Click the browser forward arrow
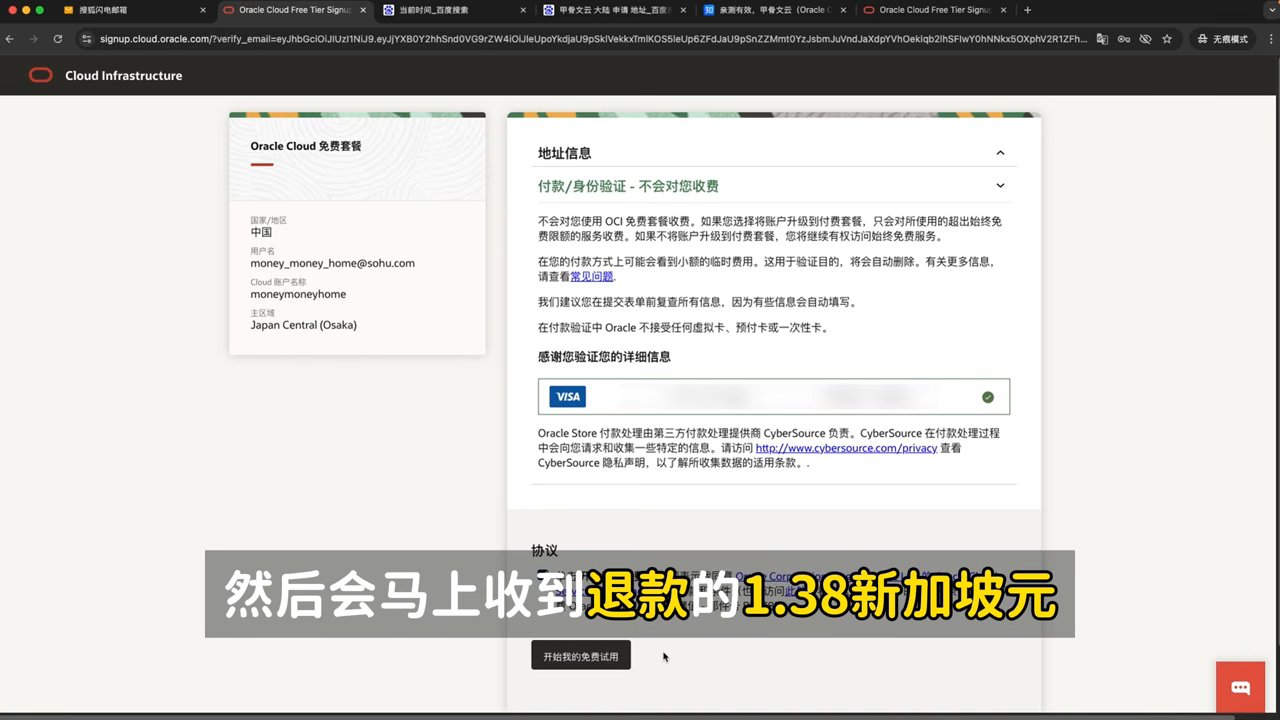 tap(33, 39)
